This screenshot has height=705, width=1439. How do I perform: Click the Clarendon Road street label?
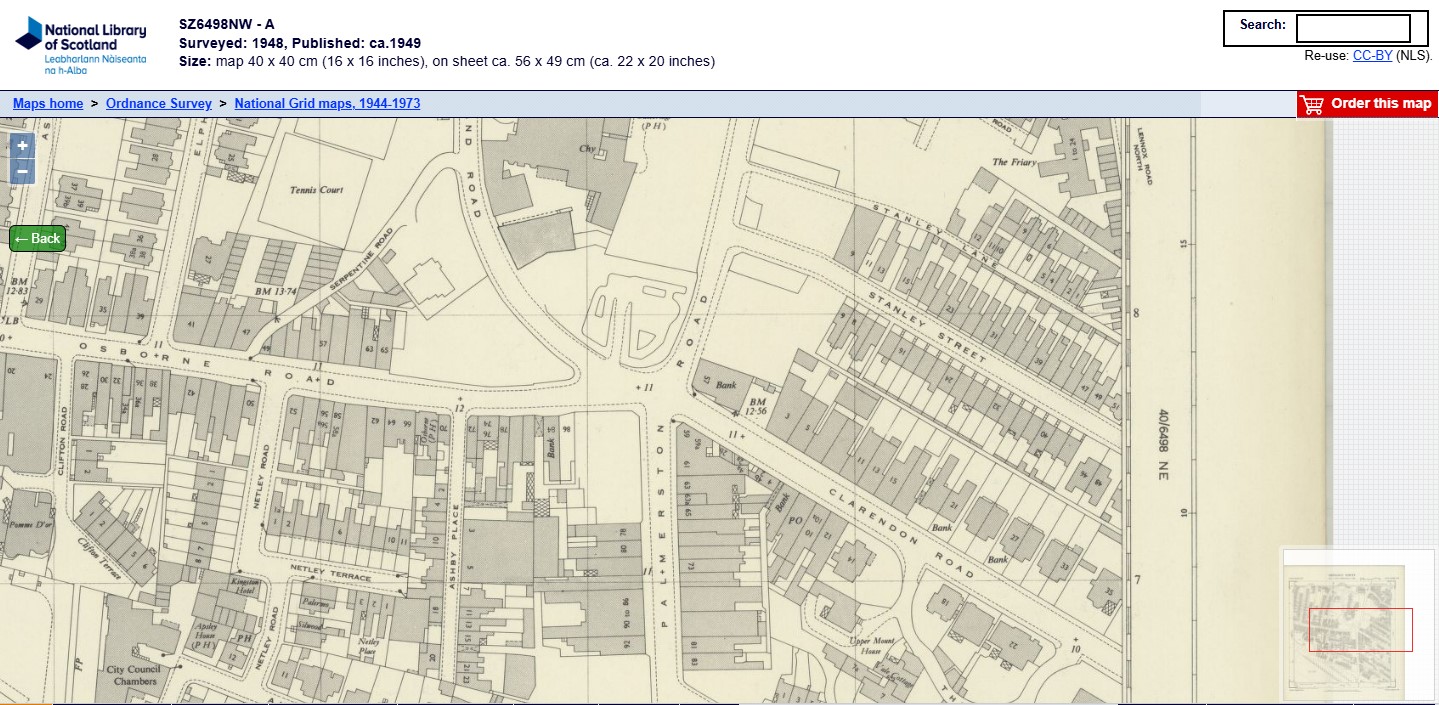[900, 532]
